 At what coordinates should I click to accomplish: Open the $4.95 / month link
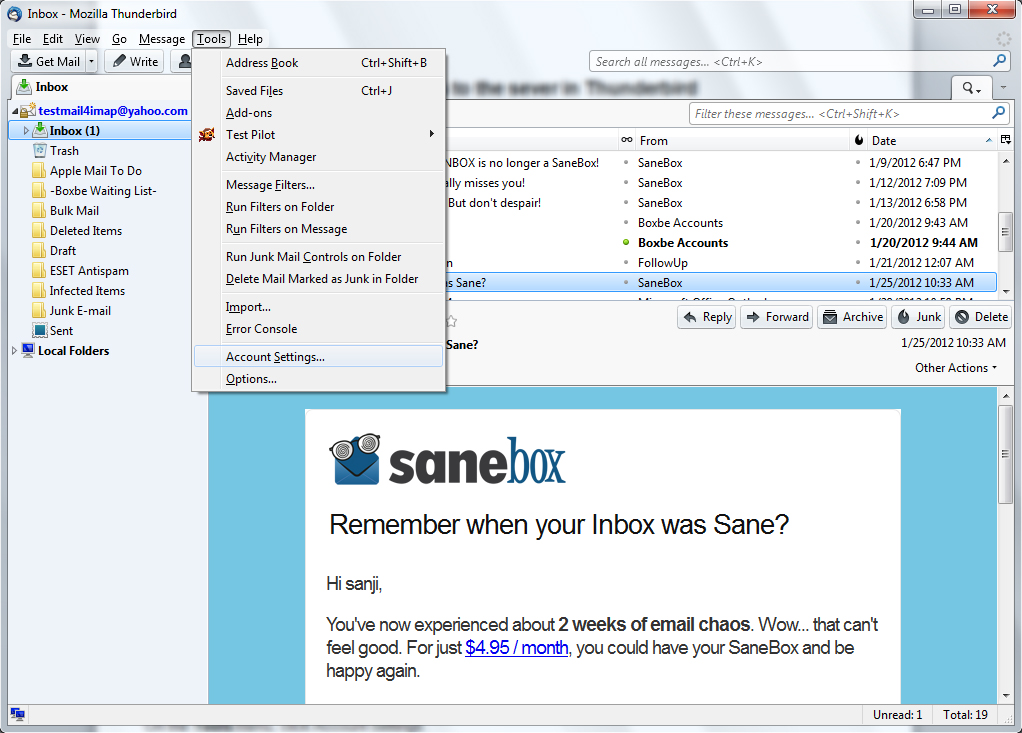point(517,648)
